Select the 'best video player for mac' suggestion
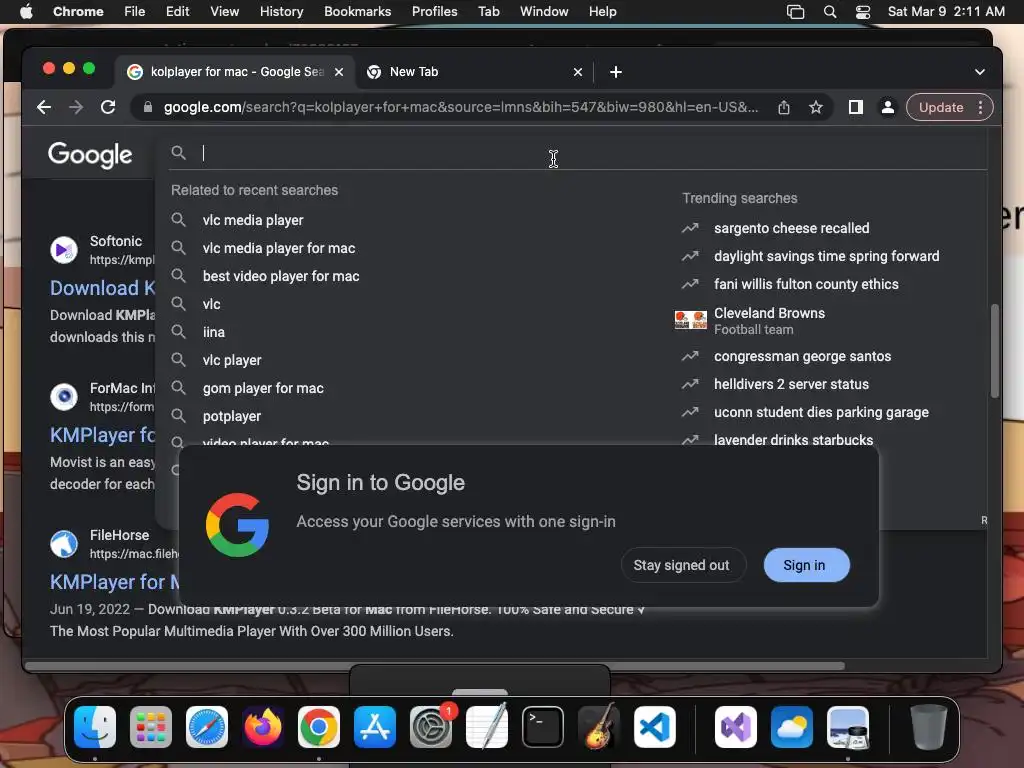This screenshot has height=768, width=1024. click(281, 276)
